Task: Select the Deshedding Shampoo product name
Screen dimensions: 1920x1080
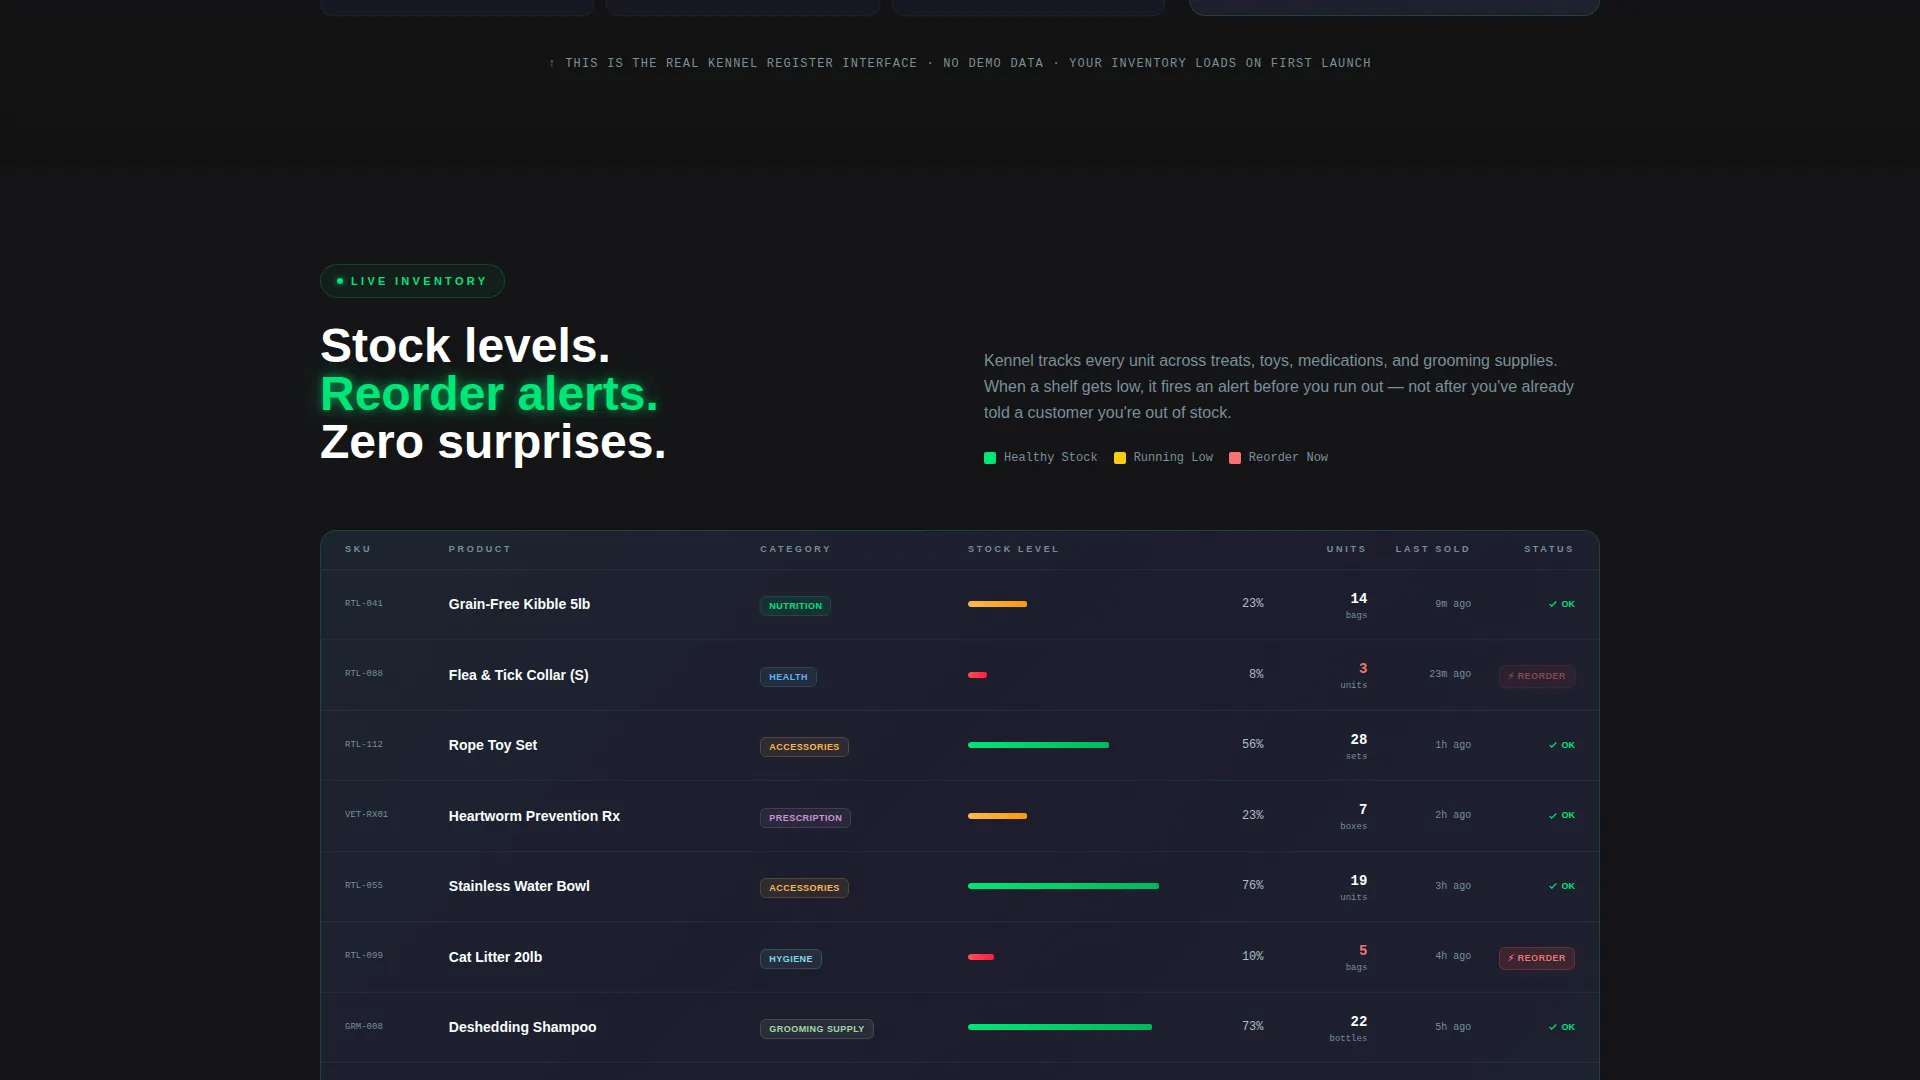Action: click(x=522, y=1027)
